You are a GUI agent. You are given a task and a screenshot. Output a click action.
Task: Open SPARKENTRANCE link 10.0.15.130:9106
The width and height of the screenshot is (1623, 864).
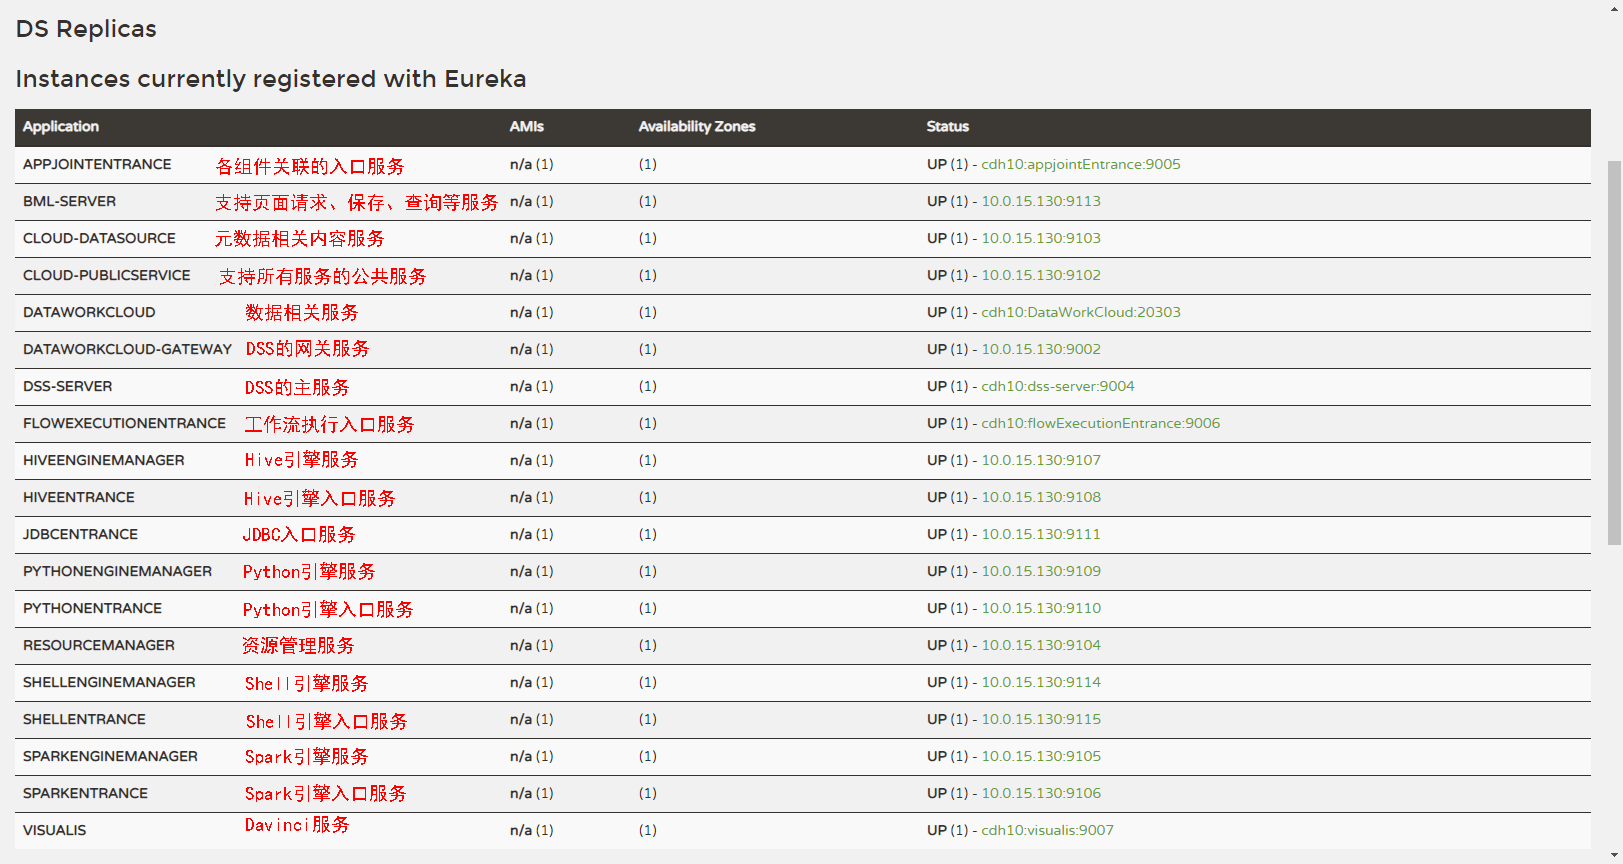(x=1040, y=793)
